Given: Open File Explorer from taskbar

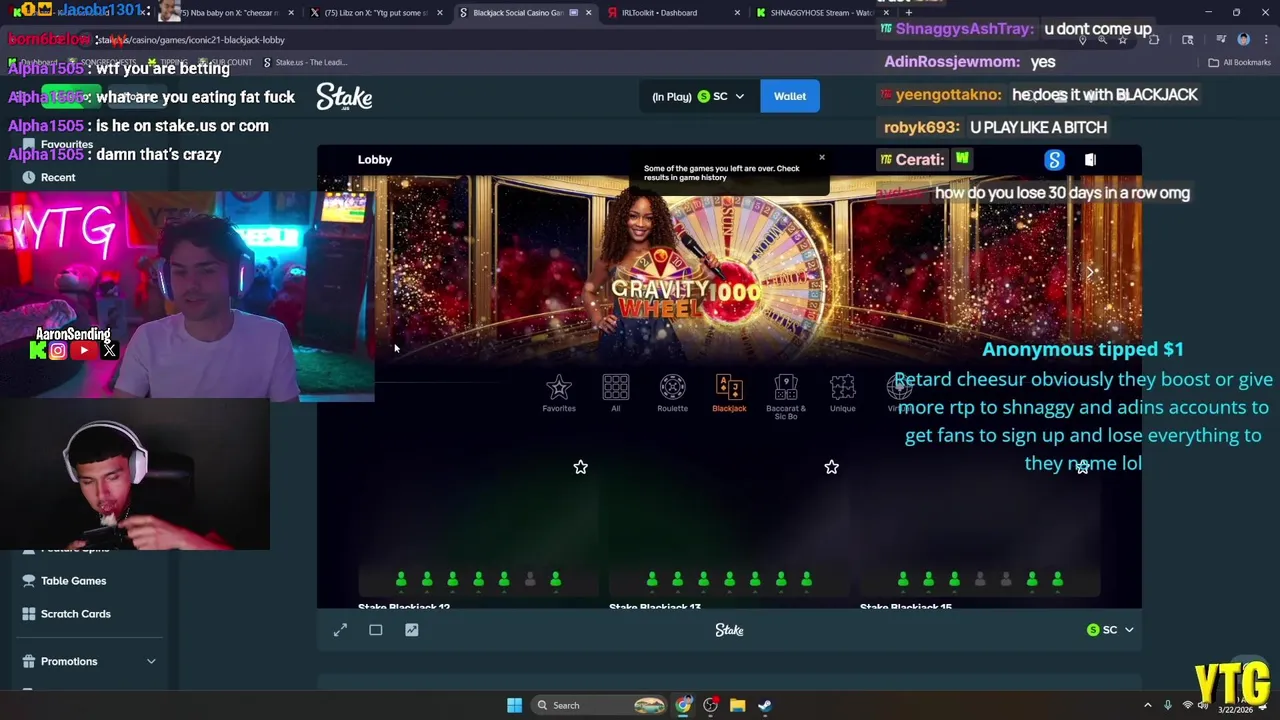Looking at the screenshot, I should 737,705.
